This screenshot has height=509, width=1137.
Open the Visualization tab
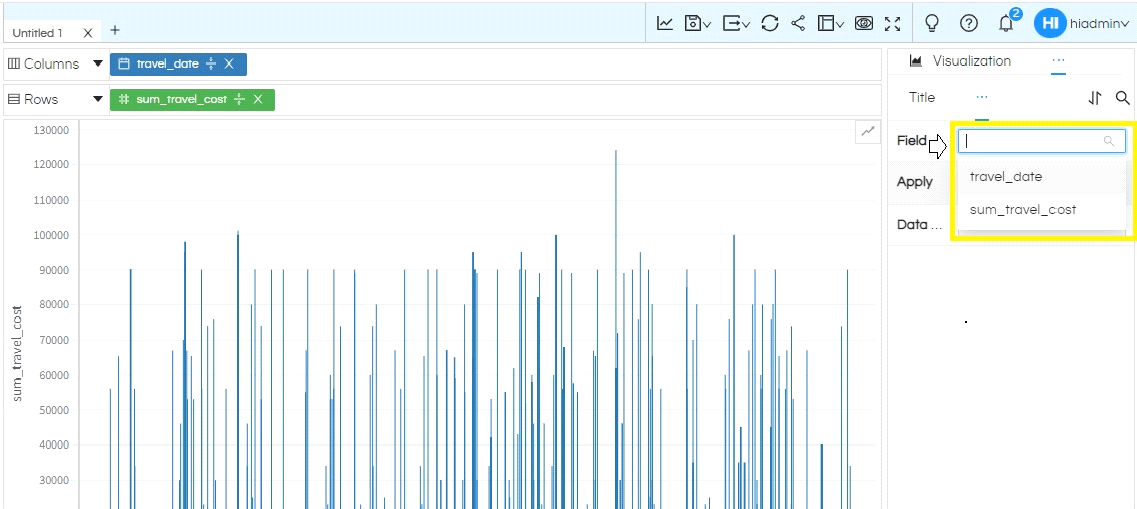coord(972,61)
